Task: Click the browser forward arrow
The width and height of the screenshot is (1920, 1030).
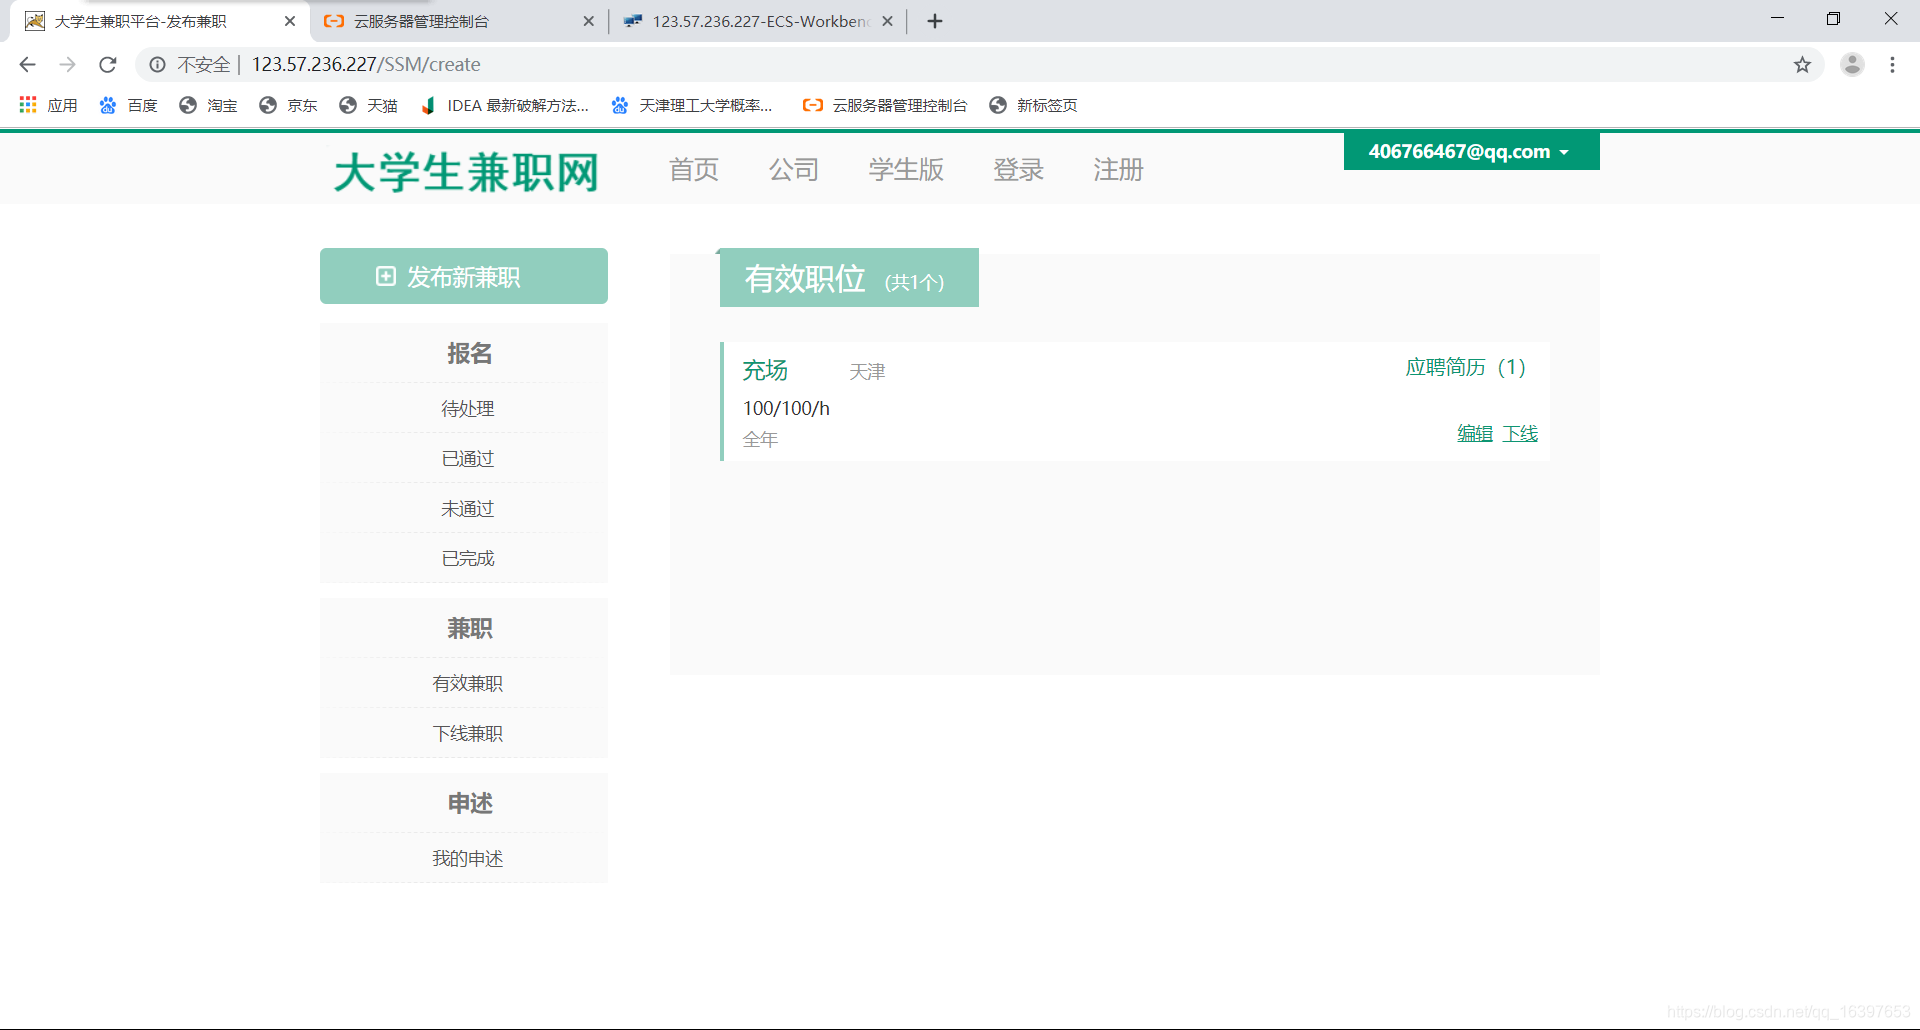Action: [x=67, y=65]
